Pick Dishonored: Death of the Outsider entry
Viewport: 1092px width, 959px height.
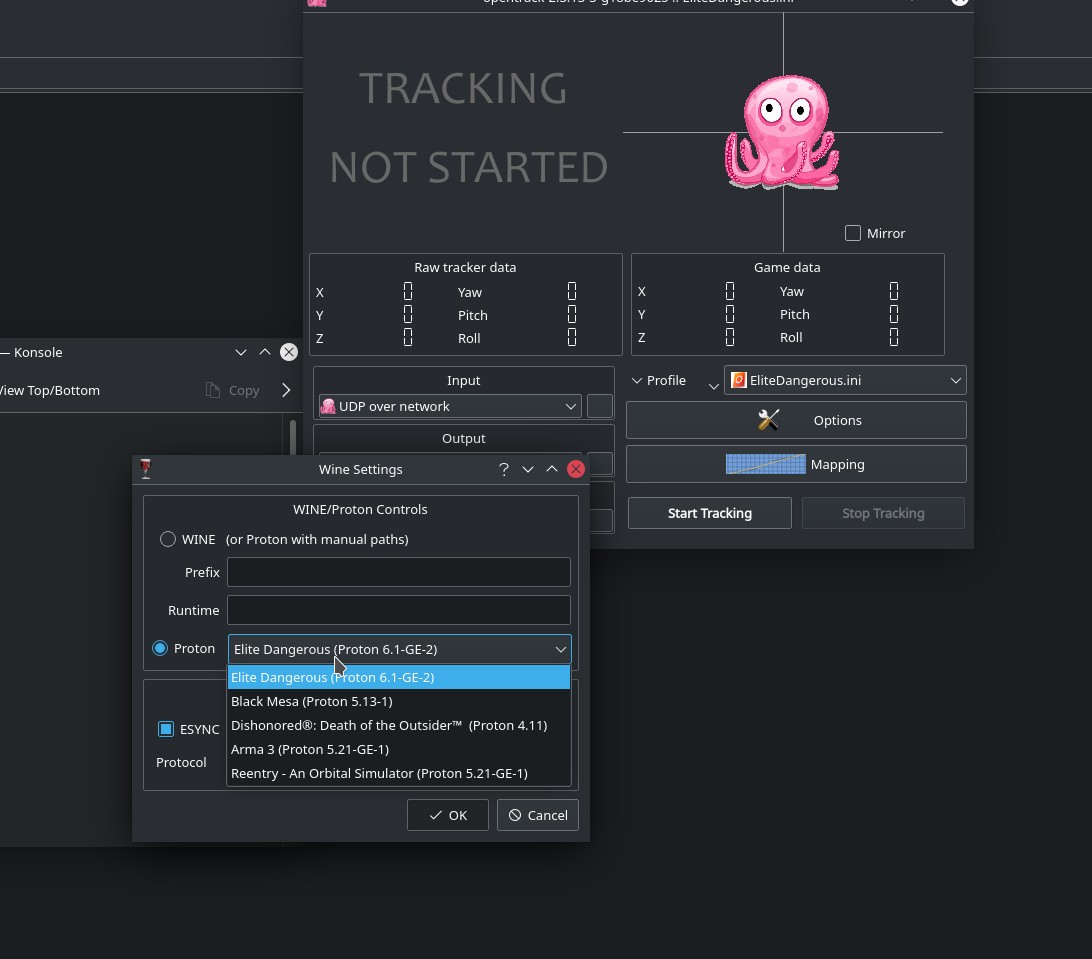398,725
